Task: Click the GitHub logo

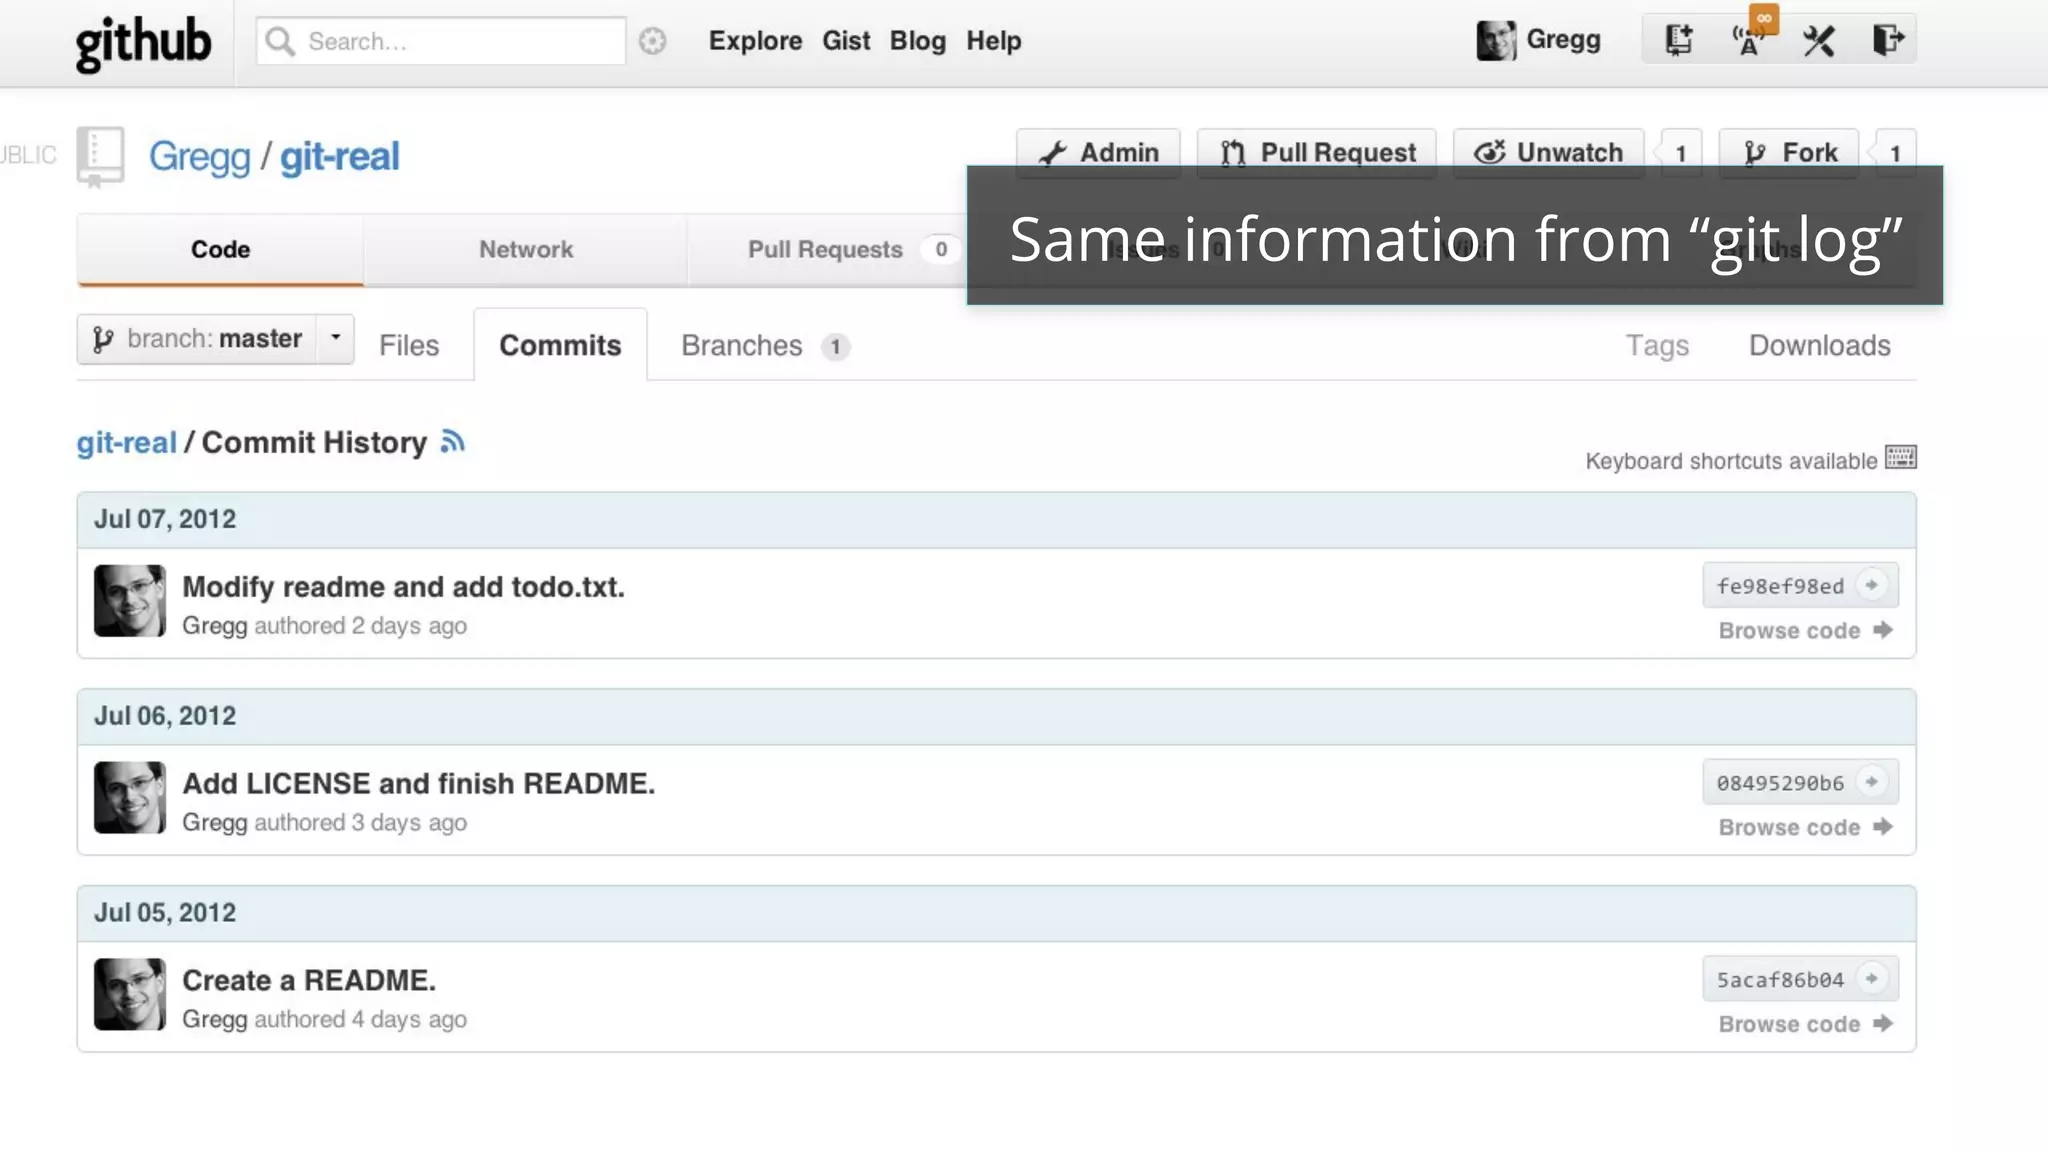Action: (x=143, y=42)
